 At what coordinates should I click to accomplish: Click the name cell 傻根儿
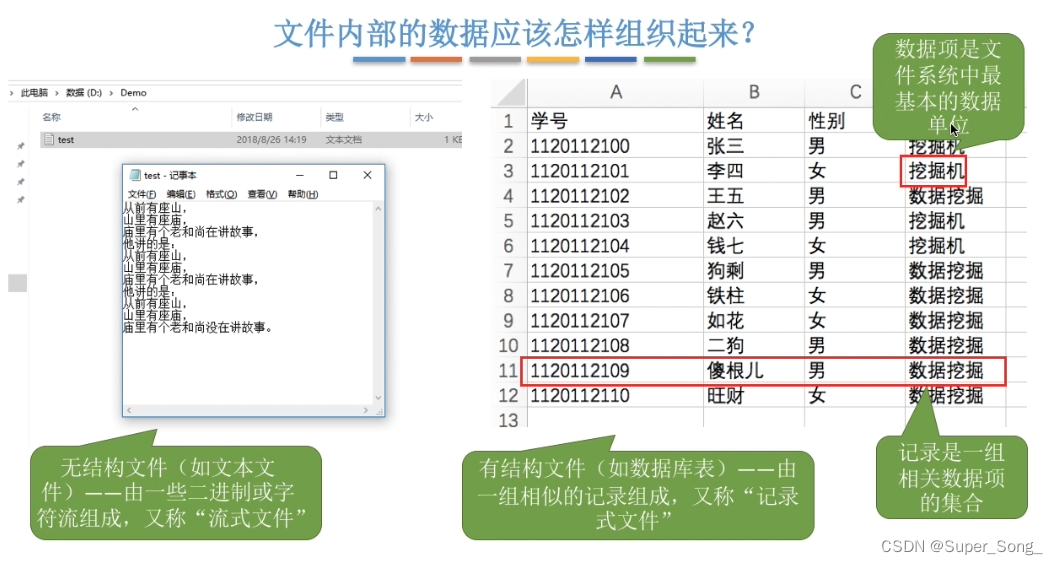click(x=754, y=371)
